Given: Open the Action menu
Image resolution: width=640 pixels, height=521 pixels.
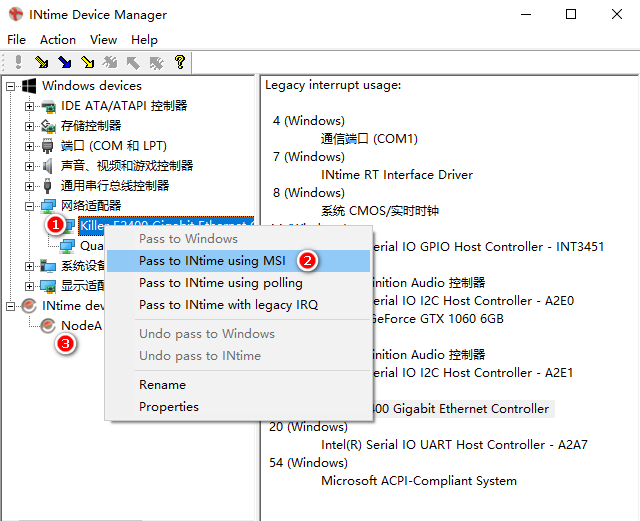Looking at the screenshot, I should [x=58, y=40].
